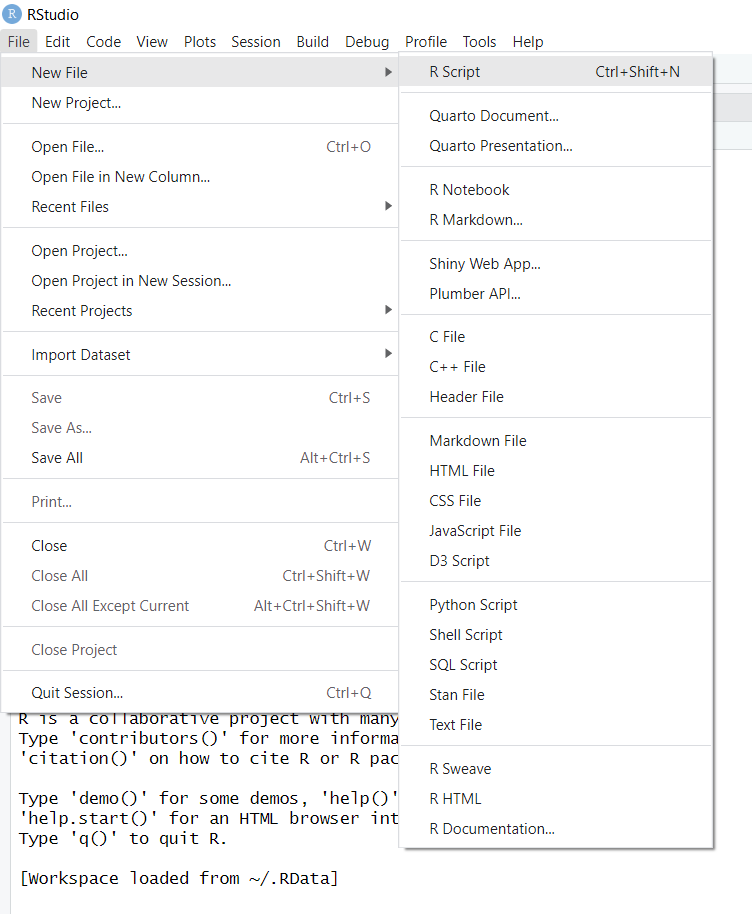
Task: Create a new R Documentation... file
Action: click(556, 829)
